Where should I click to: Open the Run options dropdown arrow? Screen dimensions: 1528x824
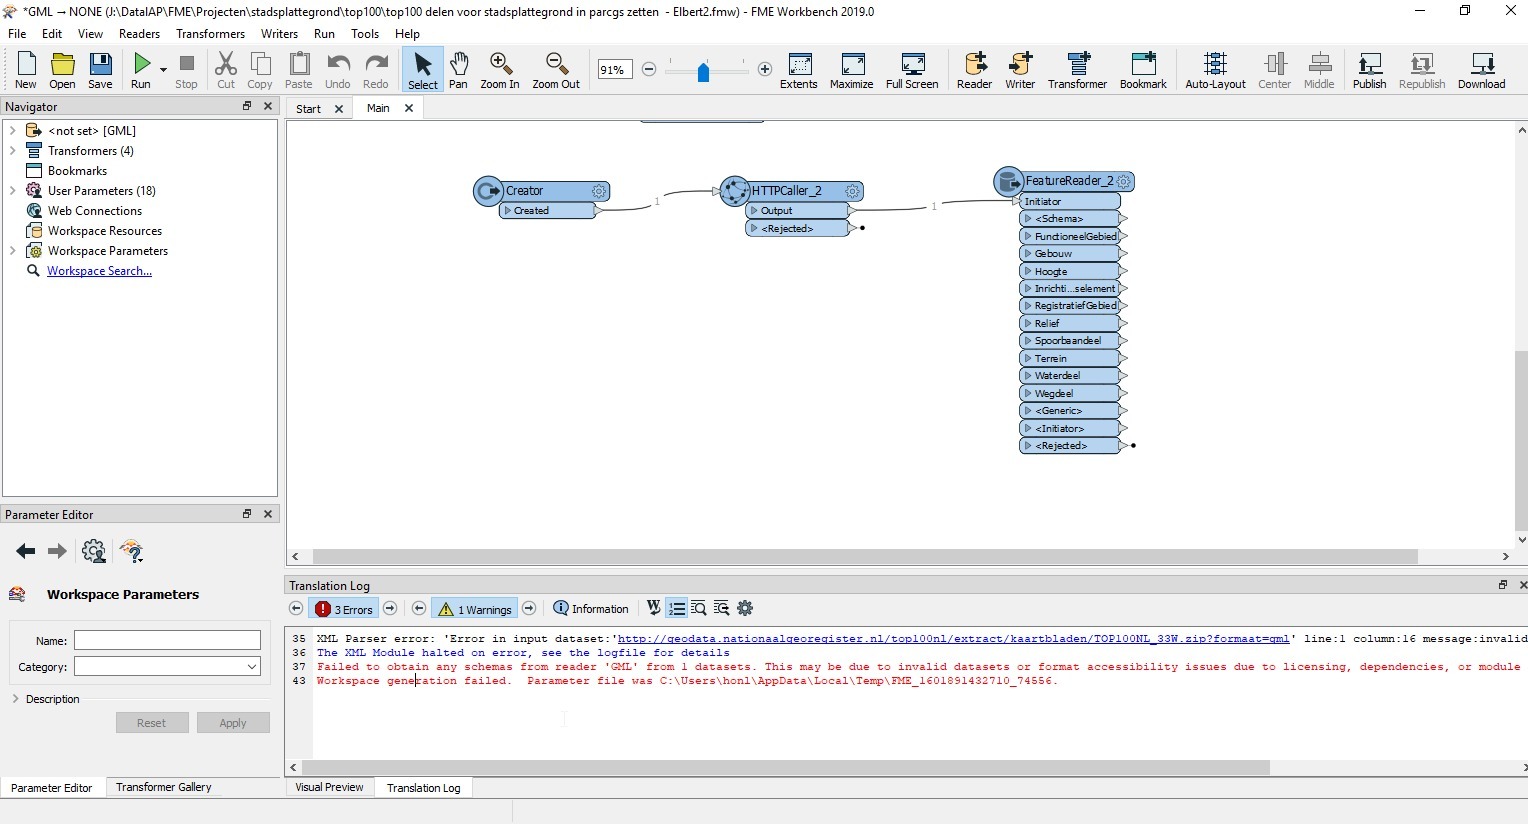[x=163, y=70]
